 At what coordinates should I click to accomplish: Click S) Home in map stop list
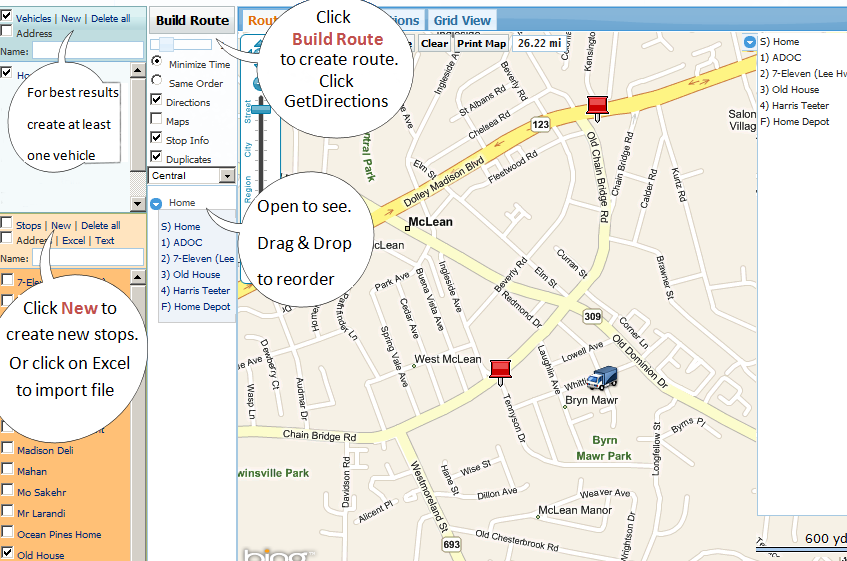click(x=779, y=42)
